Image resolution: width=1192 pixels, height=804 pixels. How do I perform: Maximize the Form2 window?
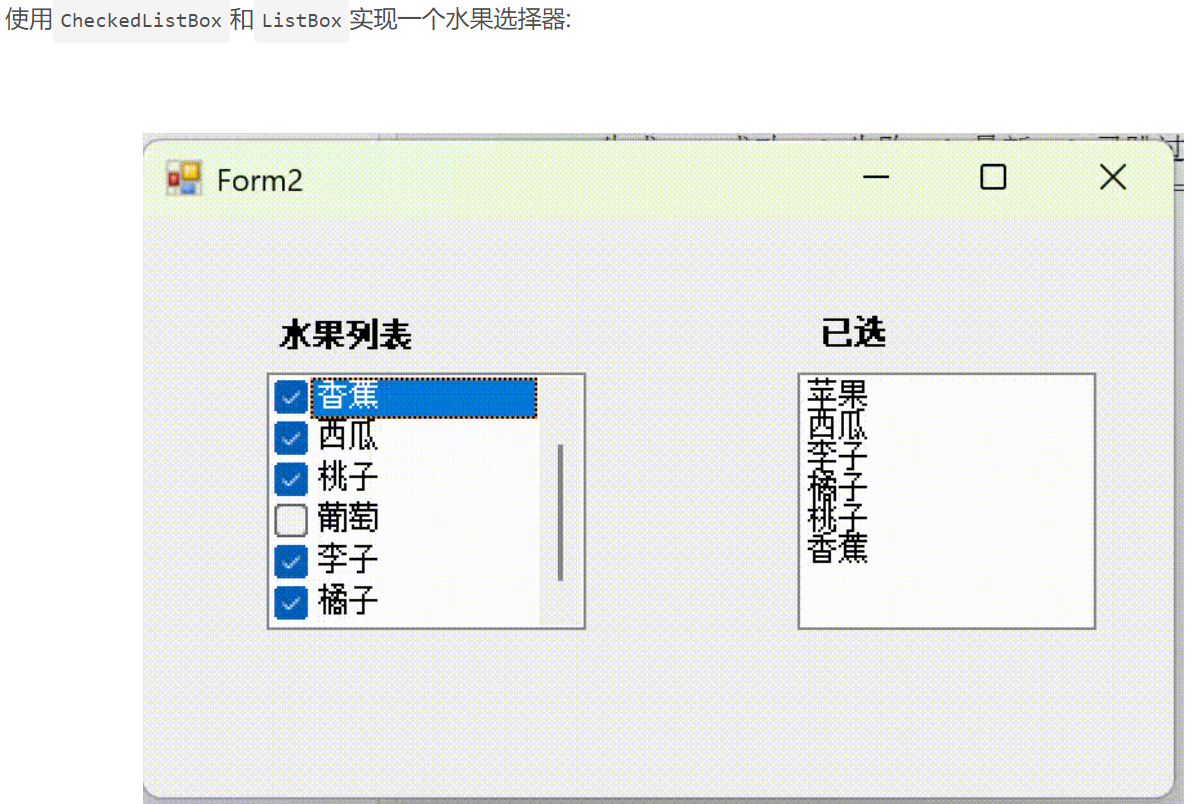point(993,177)
